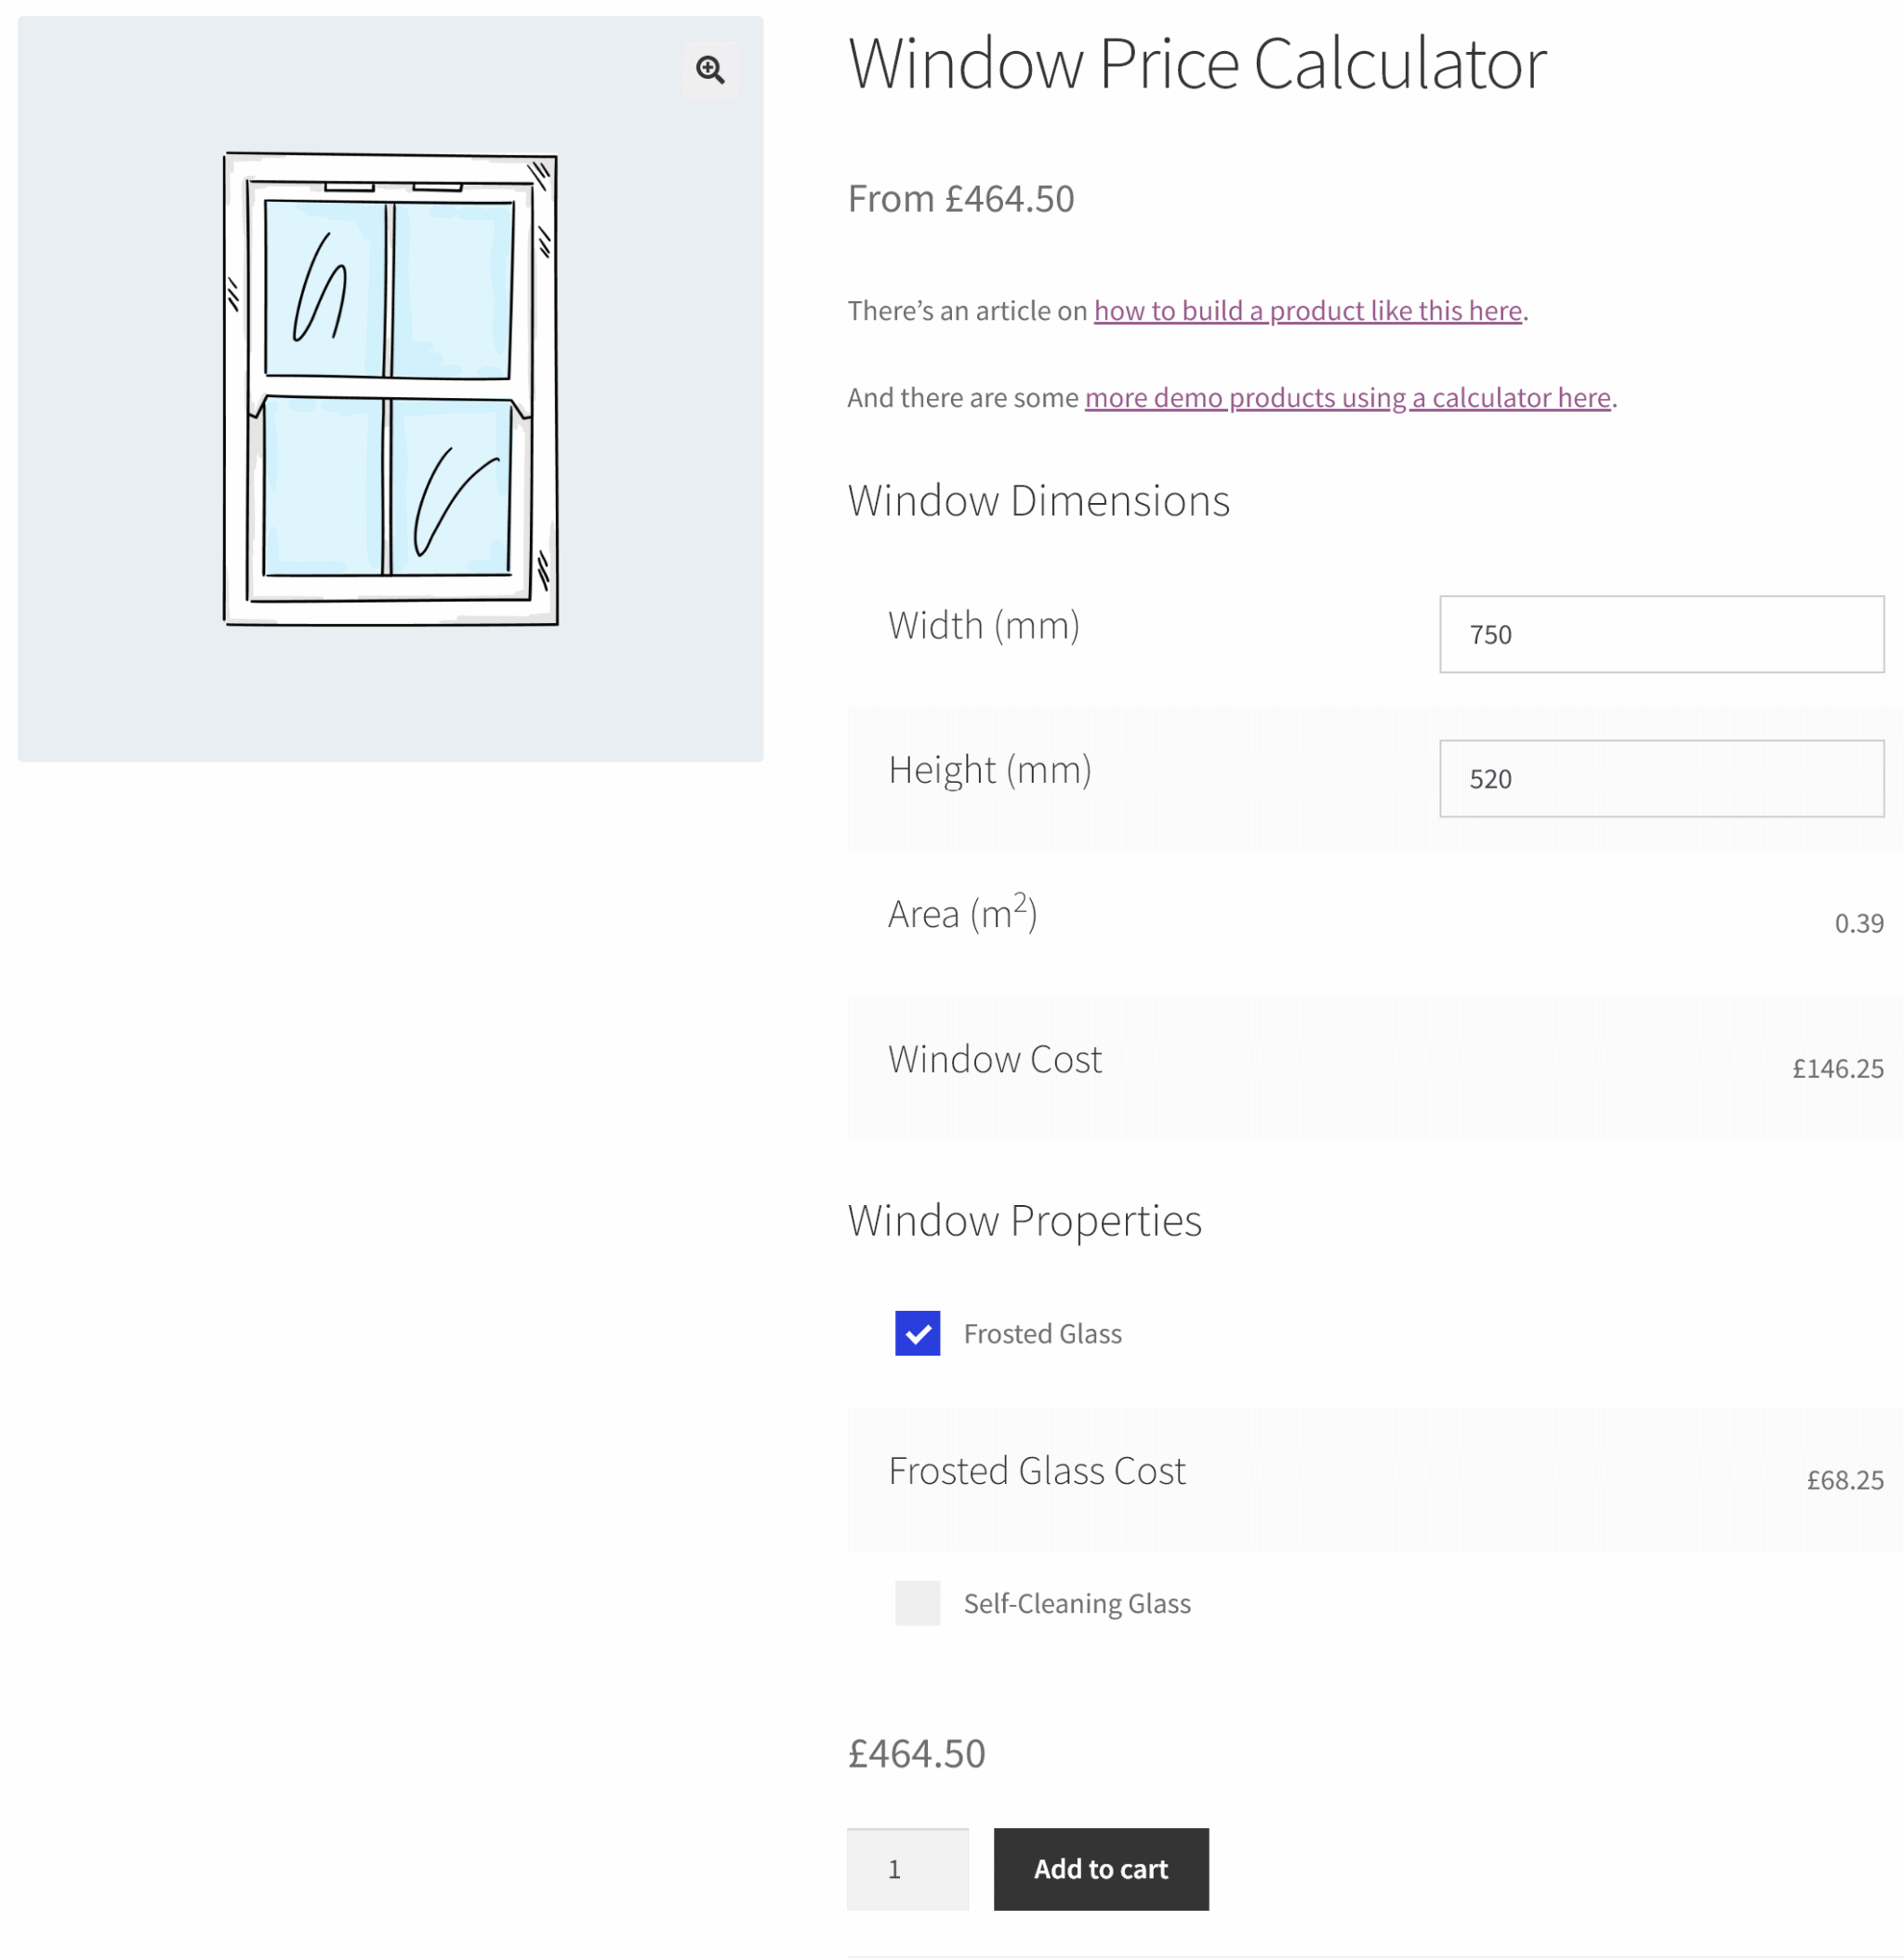Visit the demo products using a calculator link
Screen dimensions: 1904x1960
(x=1348, y=397)
